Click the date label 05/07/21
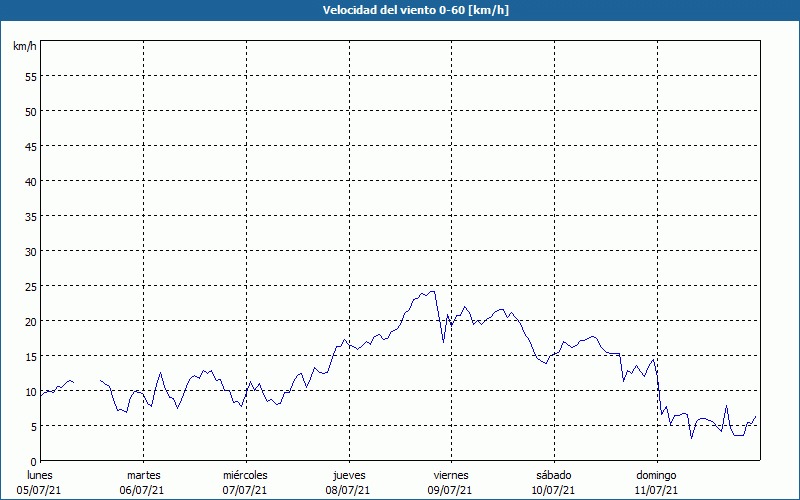 point(39,490)
